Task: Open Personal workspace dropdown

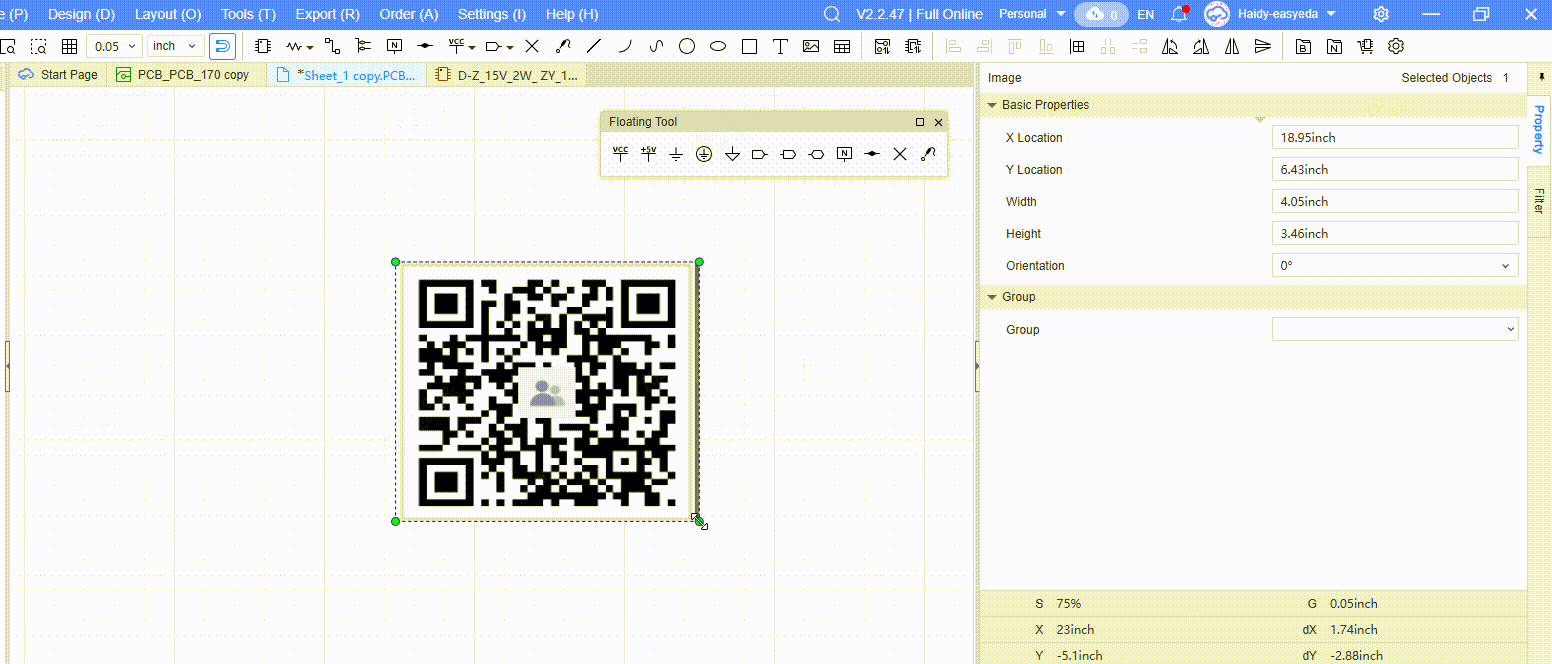Action: [x=1033, y=14]
